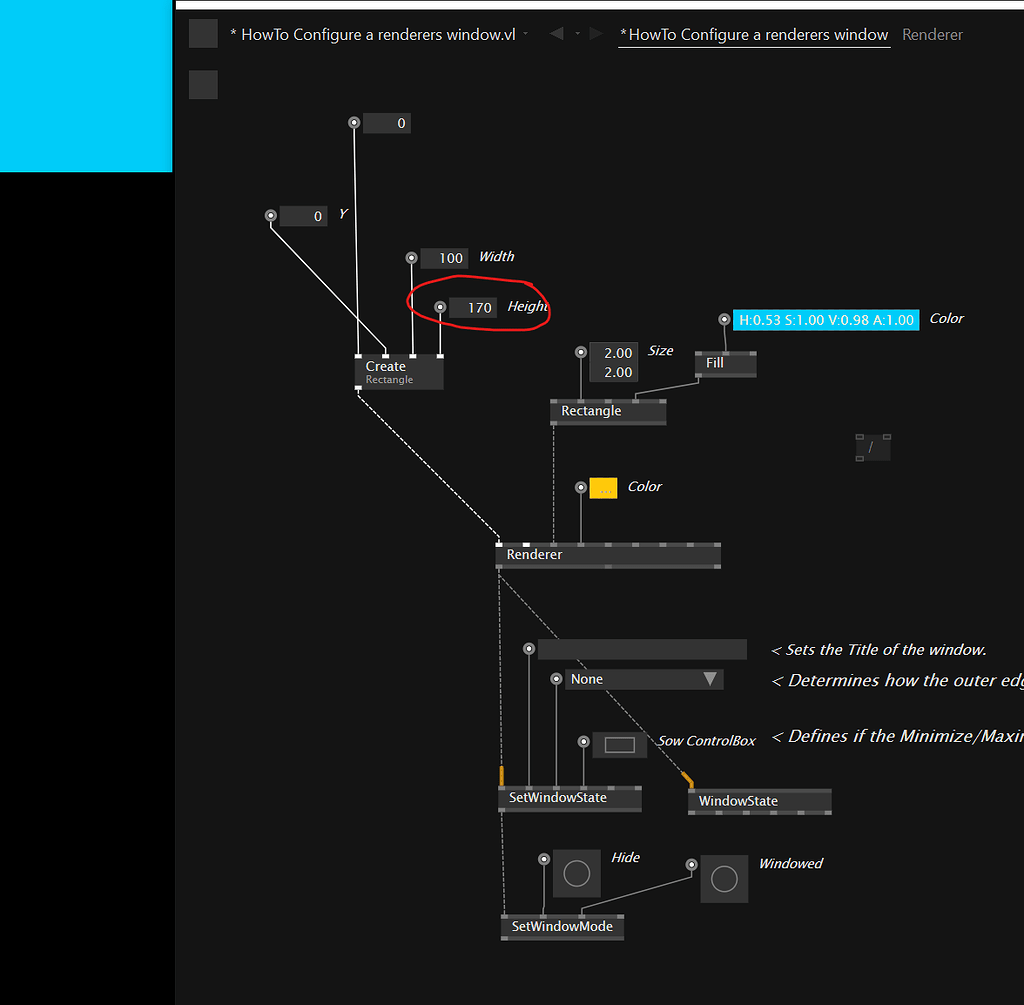Click the forward navigation arrow
This screenshot has width=1024, height=1005.
594,33
